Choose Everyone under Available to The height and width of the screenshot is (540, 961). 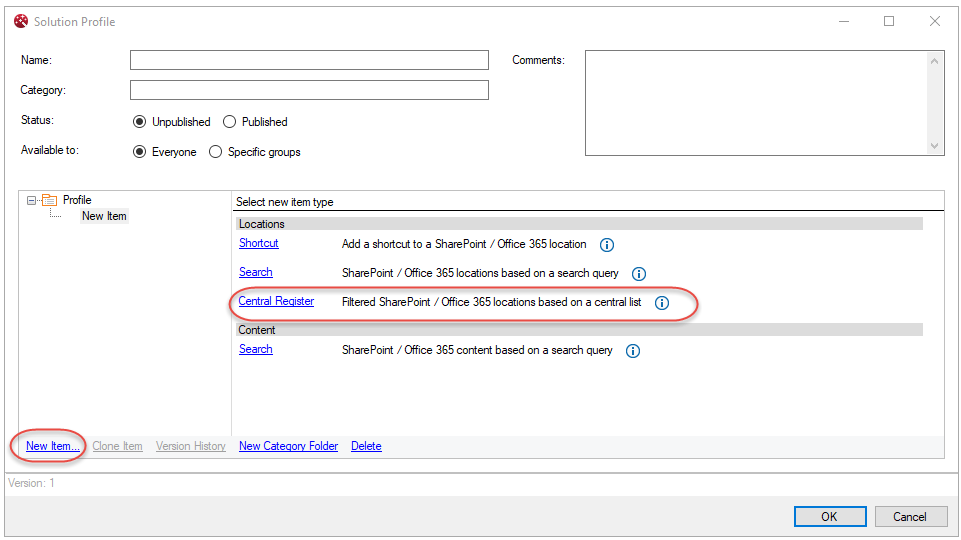coord(140,152)
